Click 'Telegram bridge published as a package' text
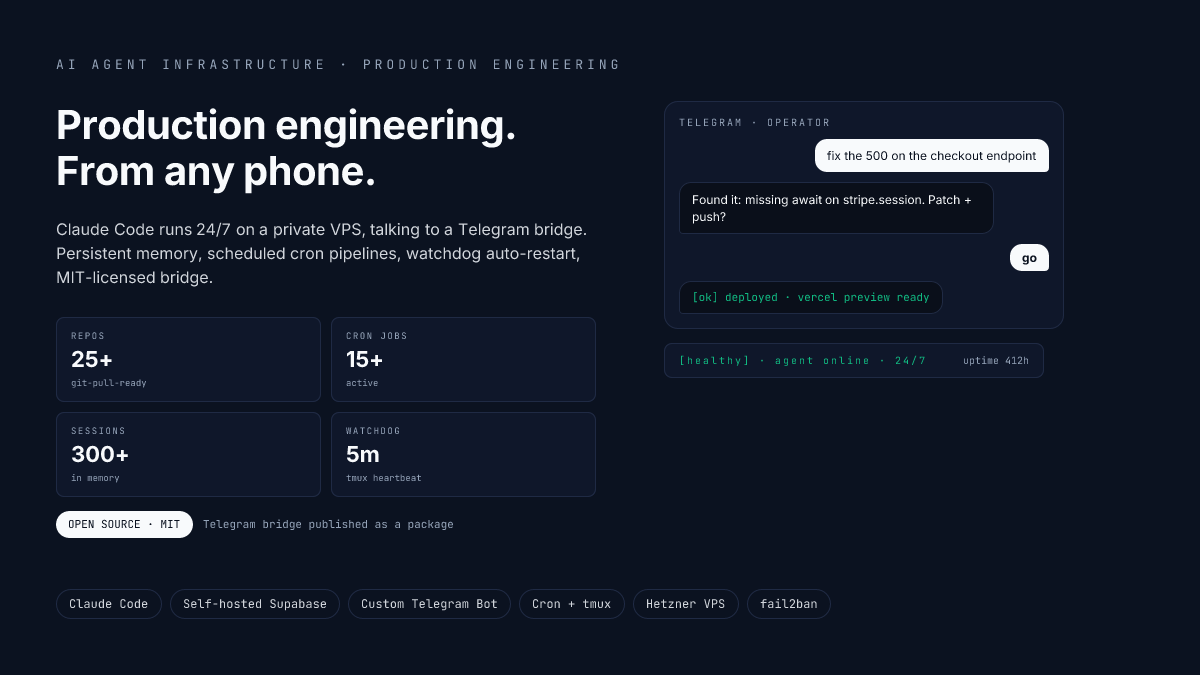1200x675 pixels. [x=328, y=525]
